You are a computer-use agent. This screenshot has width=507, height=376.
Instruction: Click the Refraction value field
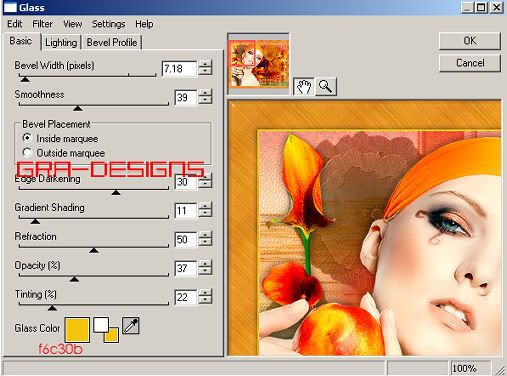[185, 239]
